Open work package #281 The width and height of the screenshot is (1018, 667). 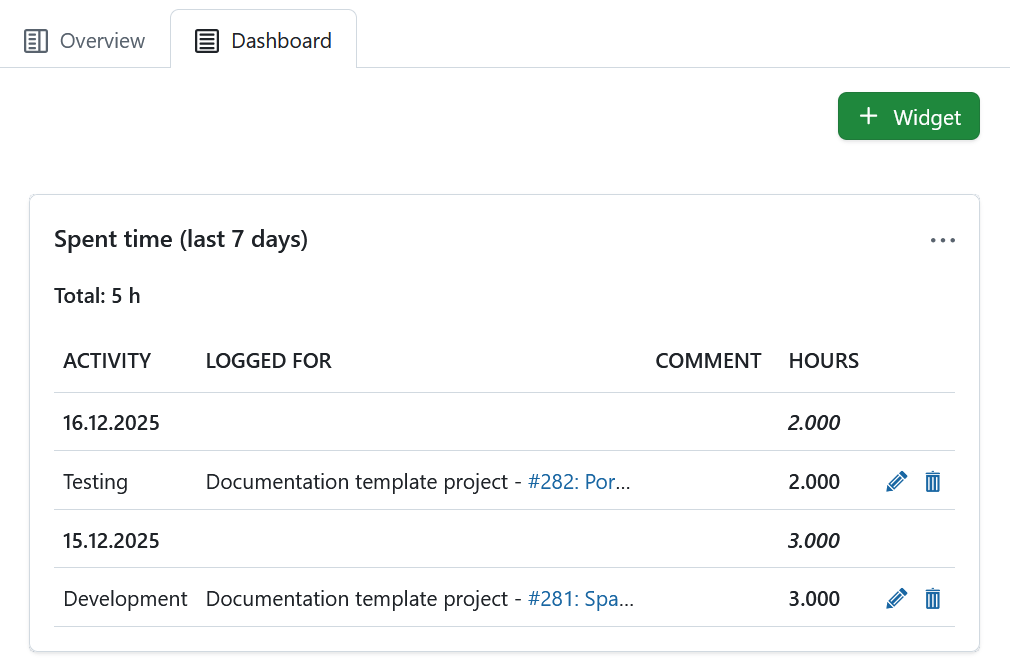click(580, 598)
